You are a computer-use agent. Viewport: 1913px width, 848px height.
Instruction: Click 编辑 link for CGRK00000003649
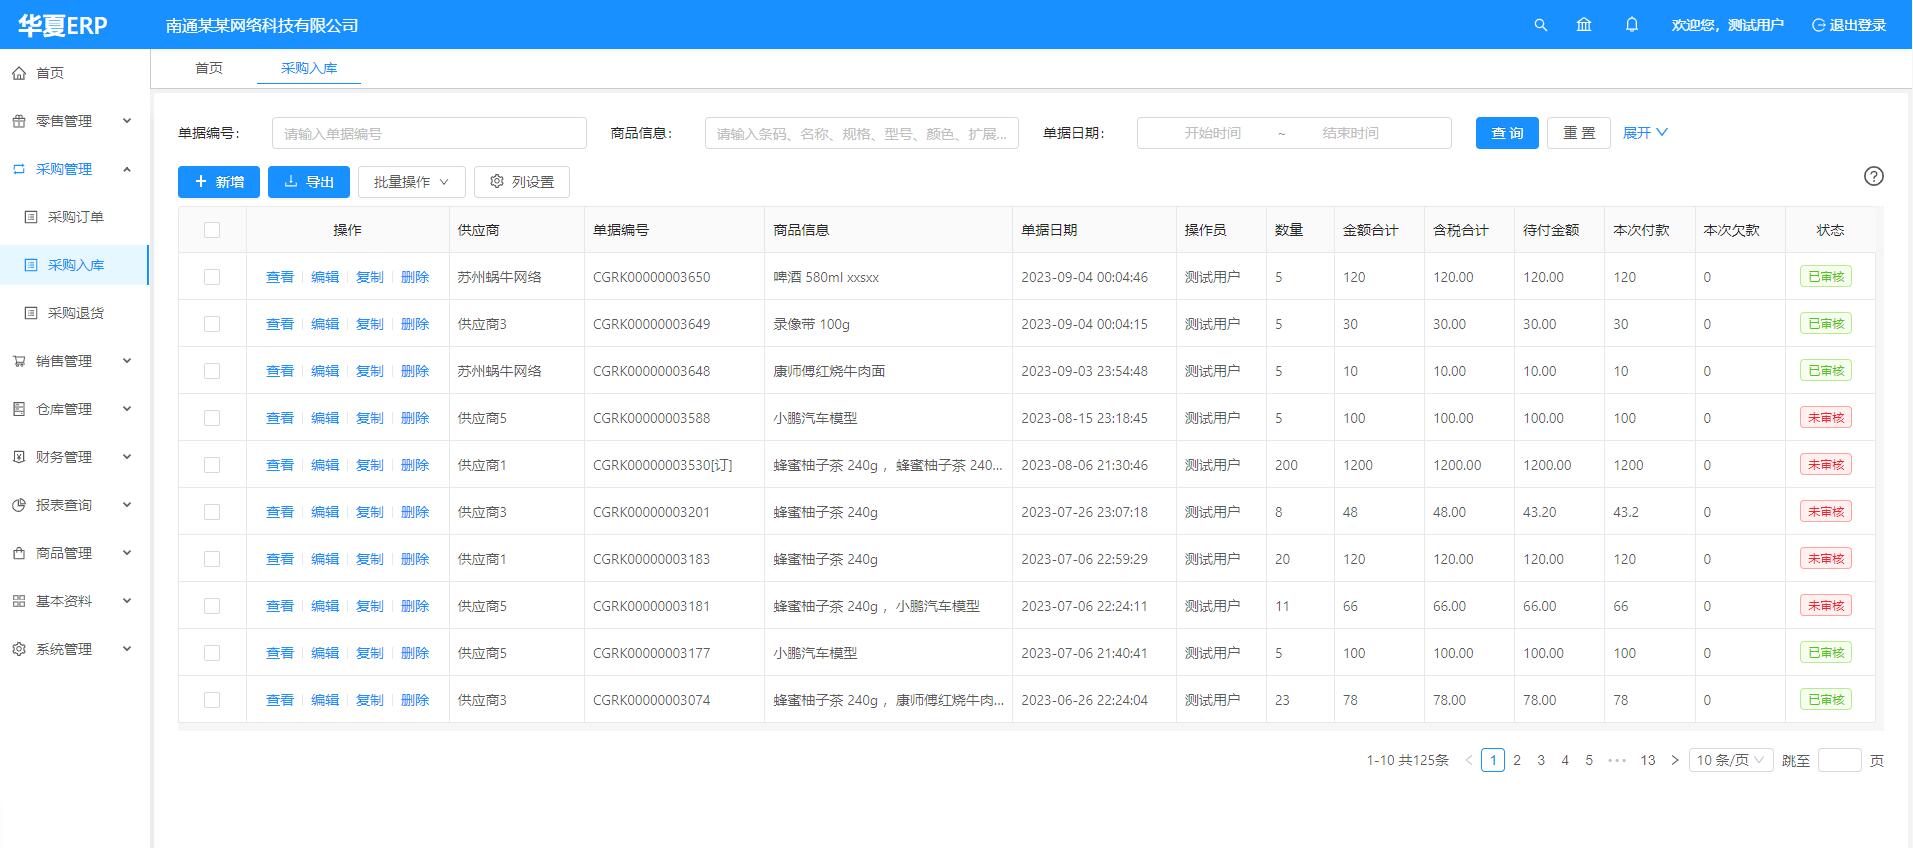click(x=325, y=324)
